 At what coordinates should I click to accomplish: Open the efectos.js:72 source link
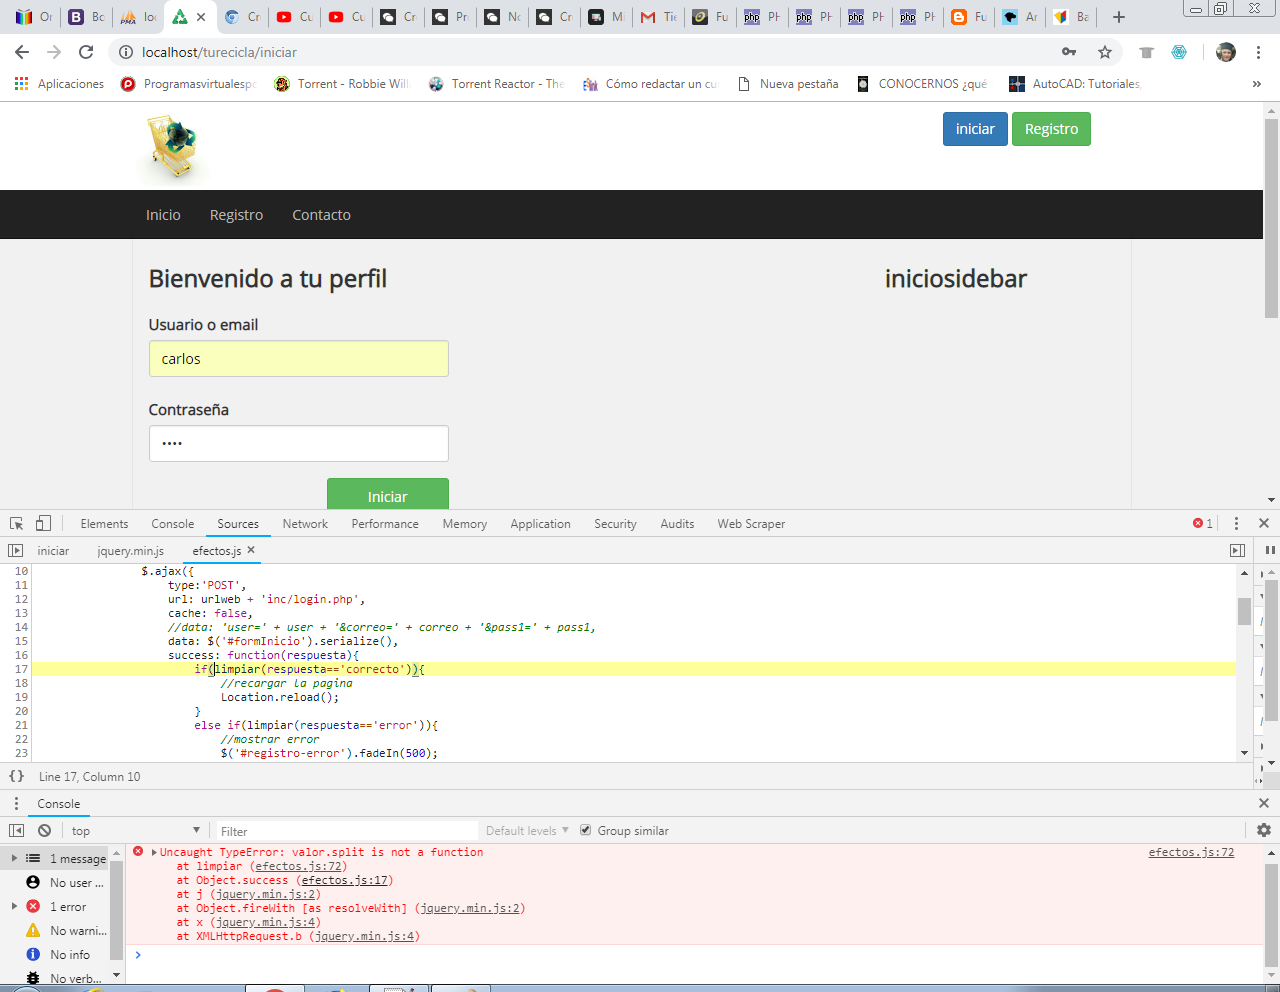pyautogui.click(x=1190, y=852)
